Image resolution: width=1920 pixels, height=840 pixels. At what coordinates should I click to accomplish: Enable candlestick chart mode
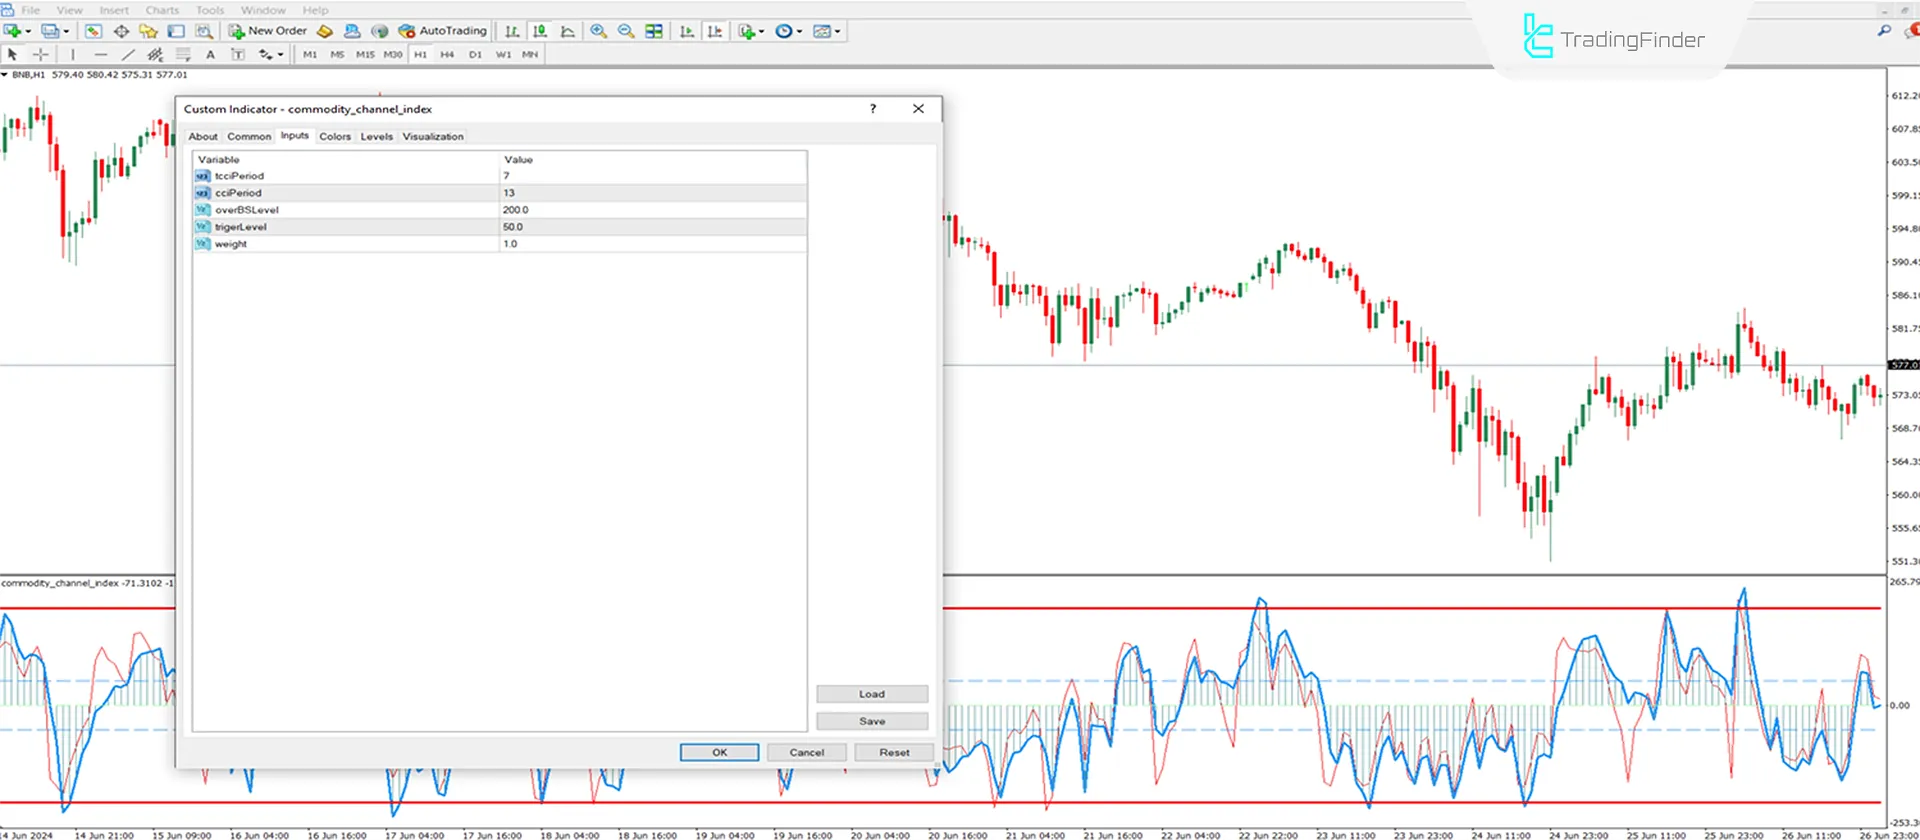(x=540, y=31)
